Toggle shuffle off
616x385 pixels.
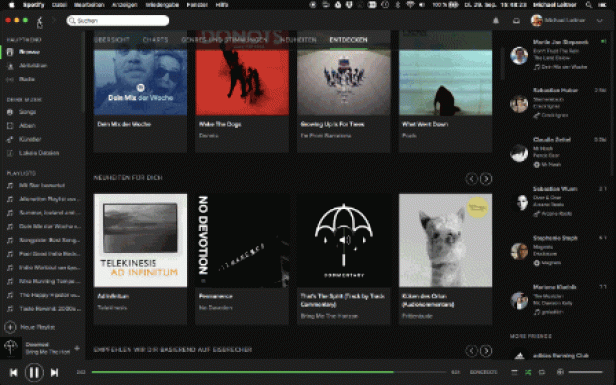[x=528, y=372]
